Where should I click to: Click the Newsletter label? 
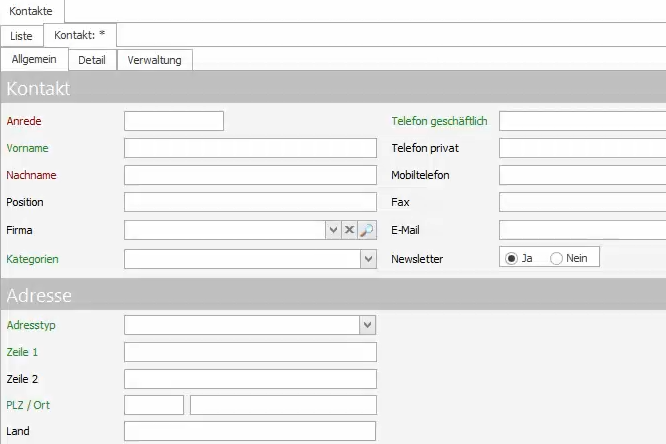pos(417,259)
